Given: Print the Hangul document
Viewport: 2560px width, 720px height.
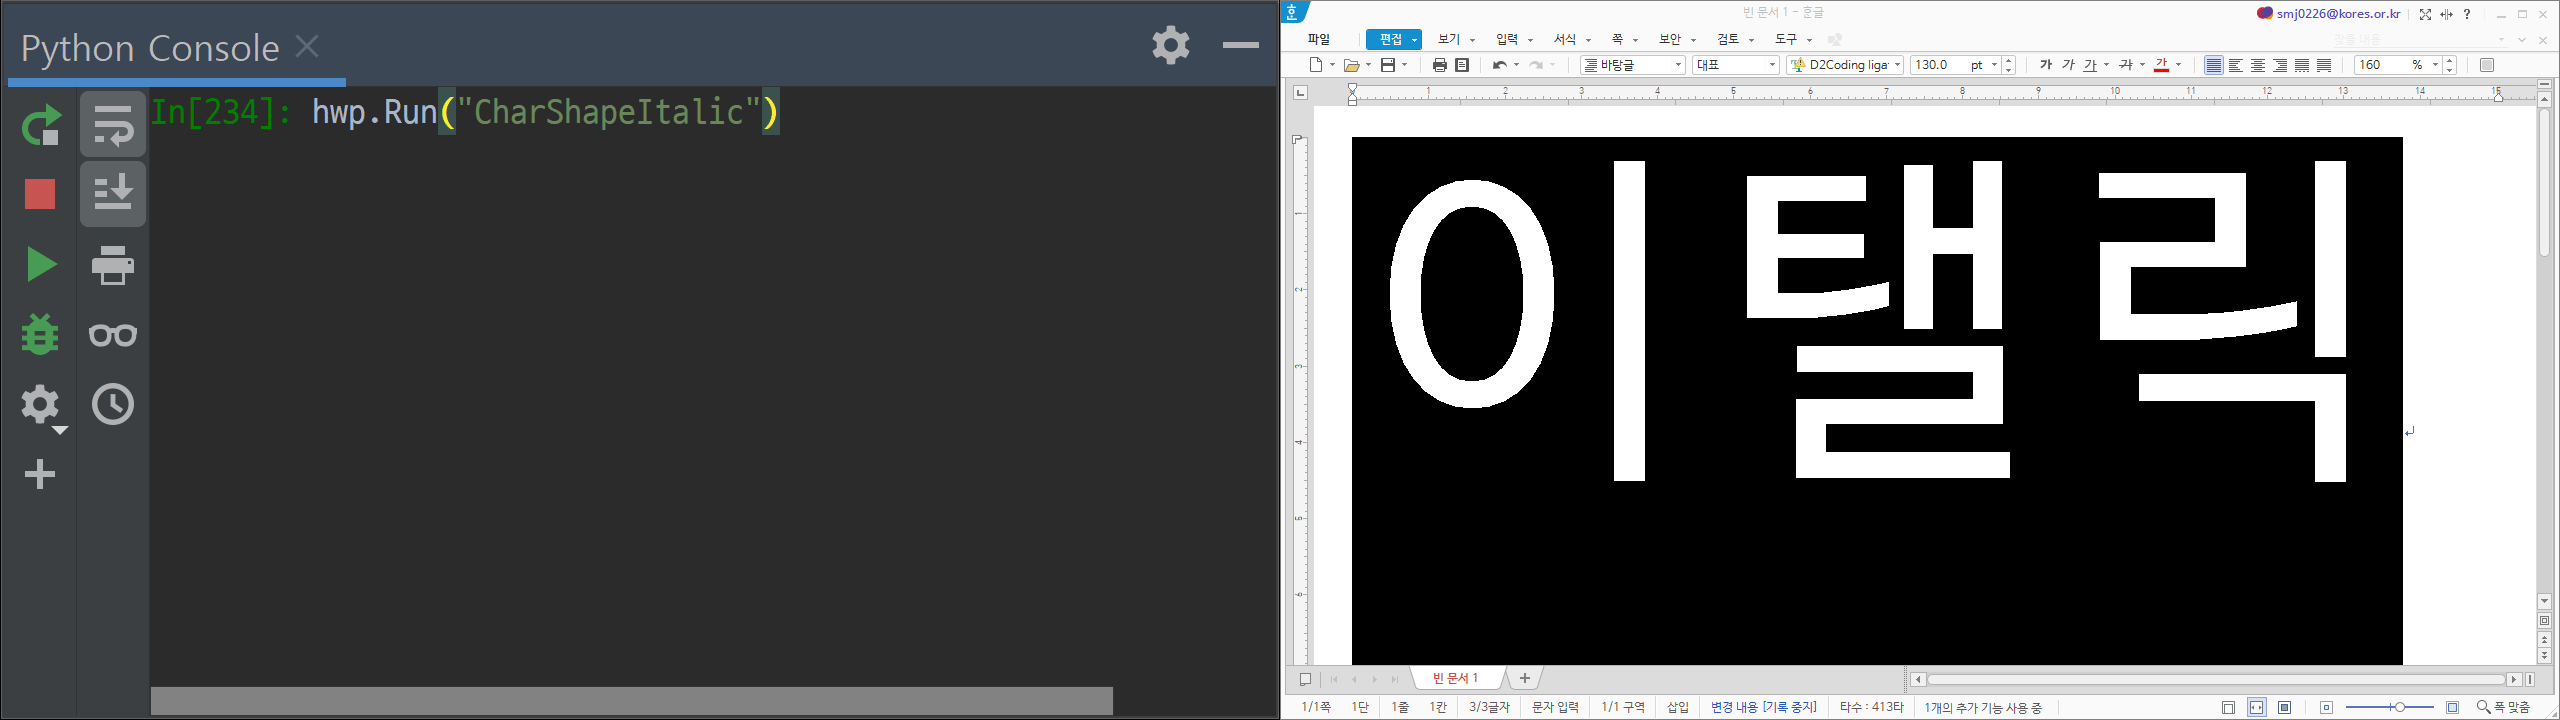Looking at the screenshot, I should click(1439, 65).
